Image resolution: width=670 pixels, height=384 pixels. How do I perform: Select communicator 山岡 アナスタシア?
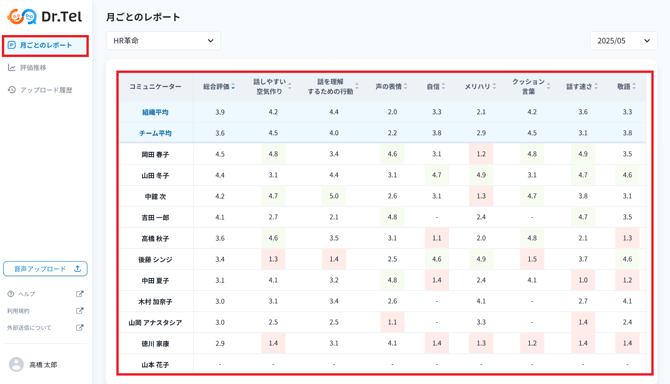pyautogui.click(x=156, y=323)
